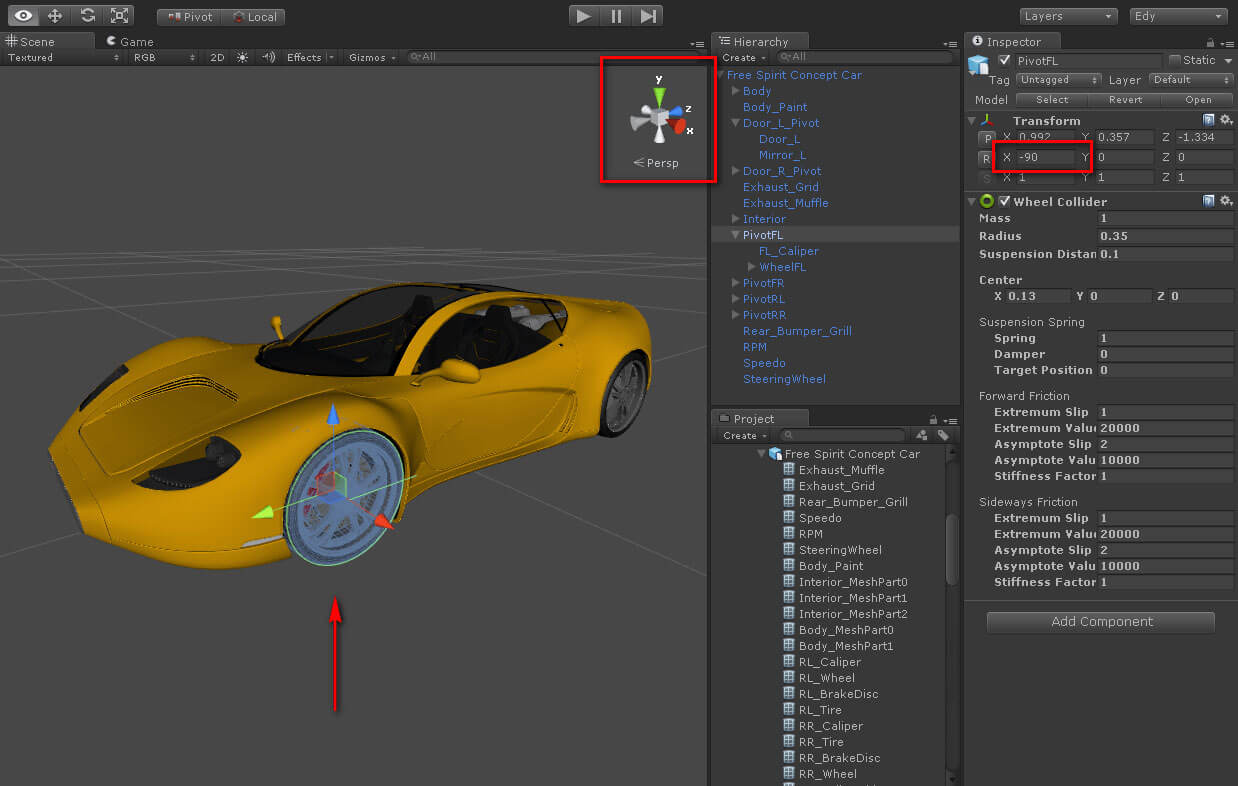
Task: Click the Add Component button
Action: click(x=1101, y=622)
